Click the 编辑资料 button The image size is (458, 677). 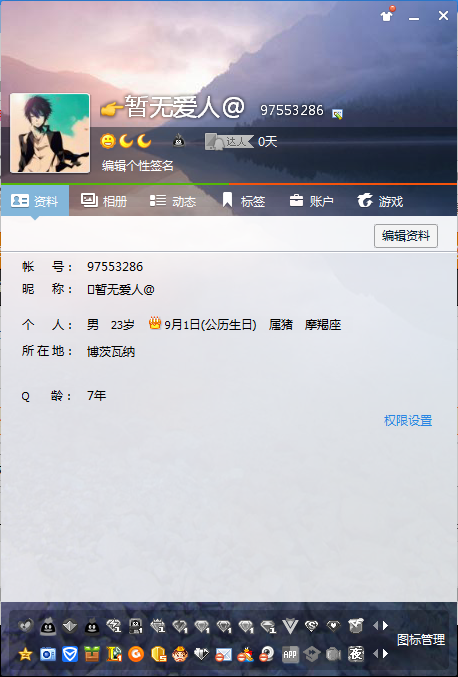pyautogui.click(x=406, y=236)
